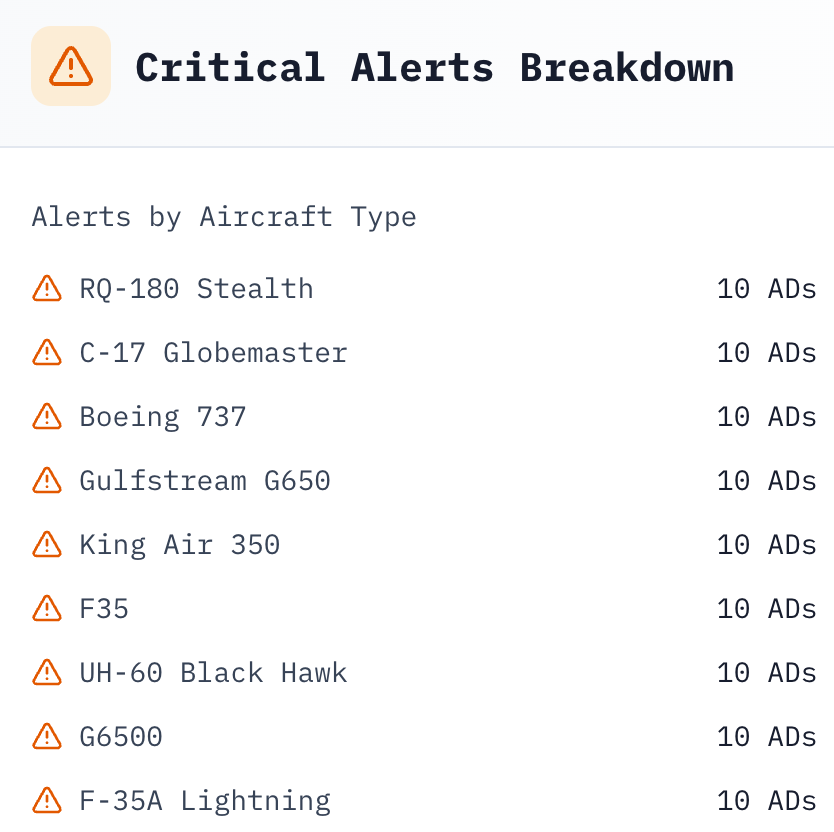834x832 pixels.
Task: Open the F-35A Lightning alert entry
Action: click(205, 801)
